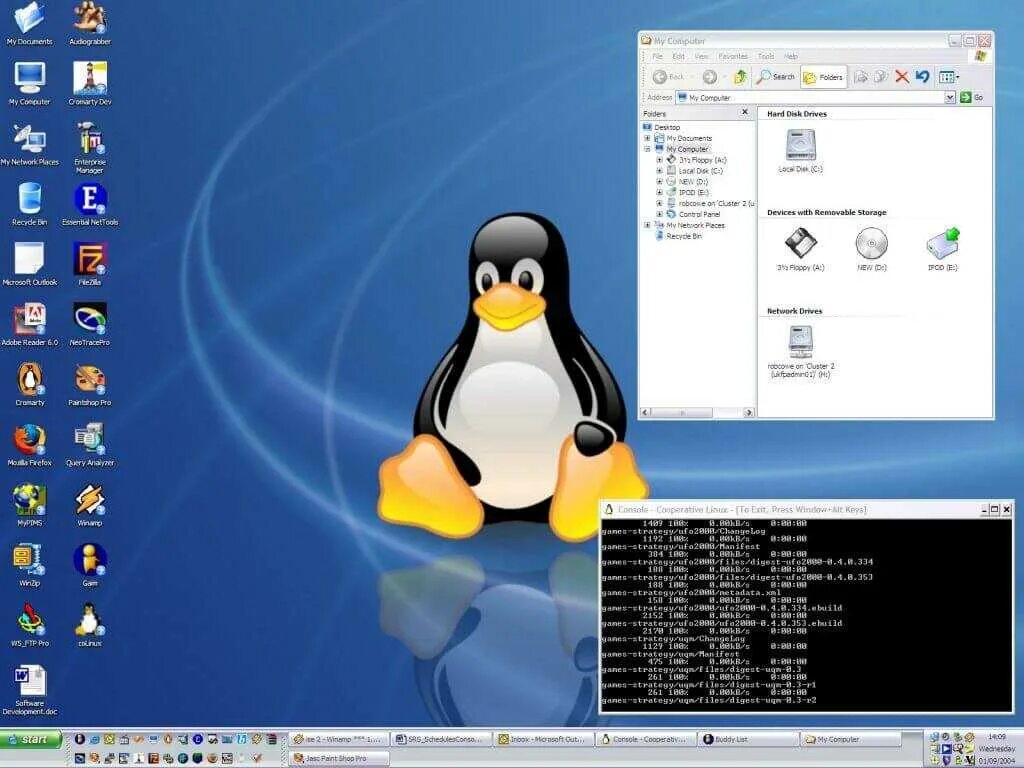Click the Up folder toolbar icon

point(740,77)
